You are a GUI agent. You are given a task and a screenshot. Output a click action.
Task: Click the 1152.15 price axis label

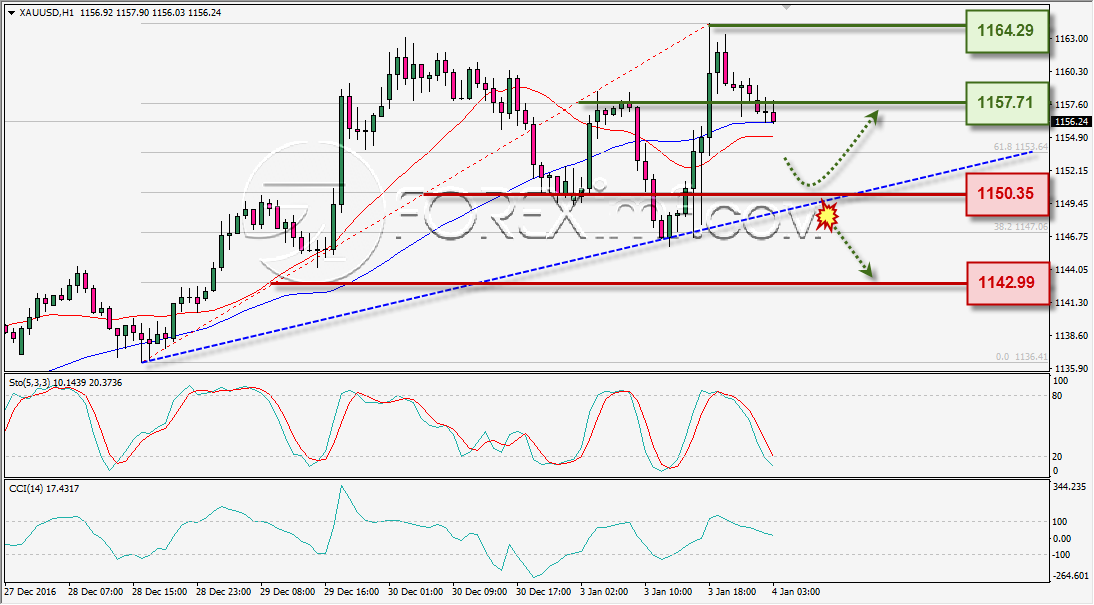(x=1071, y=170)
